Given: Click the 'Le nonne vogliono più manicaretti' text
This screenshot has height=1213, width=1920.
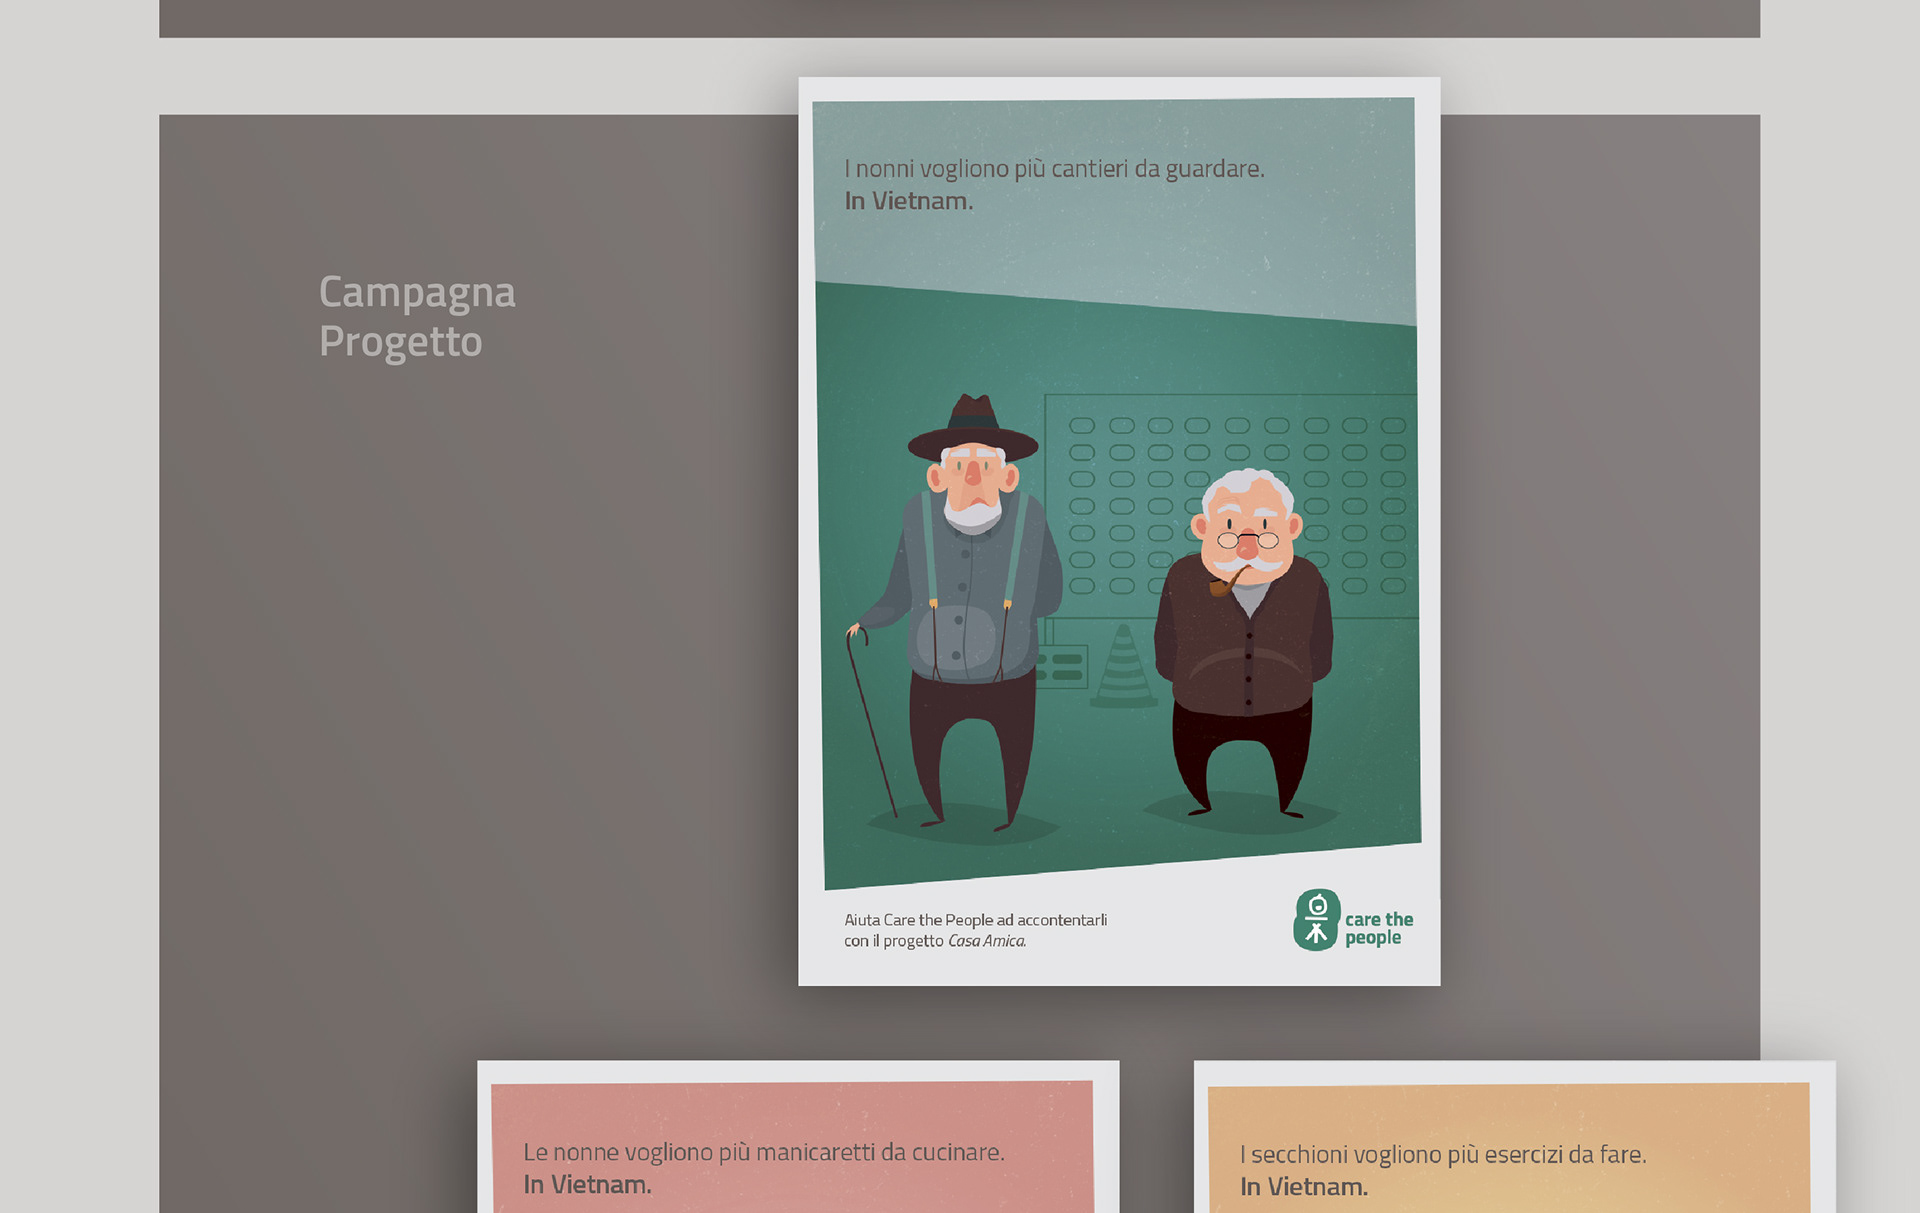Looking at the screenshot, I should (763, 1152).
